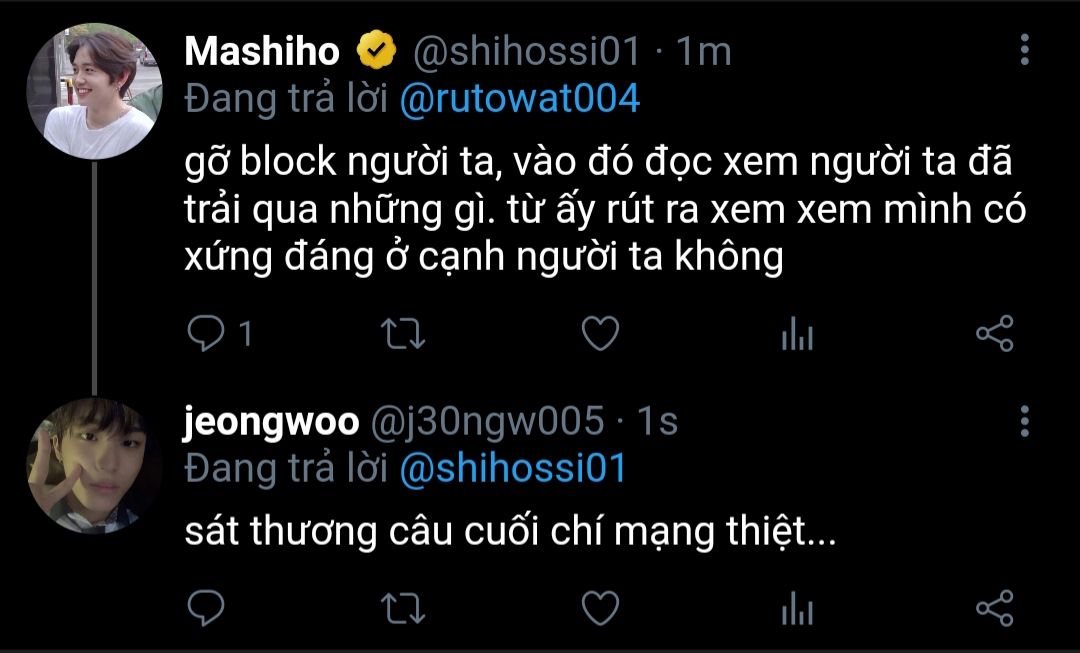Click Mashiho's gold verified badge
The width and height of the screenshot is (1080, 653).
tap(376, 50)
